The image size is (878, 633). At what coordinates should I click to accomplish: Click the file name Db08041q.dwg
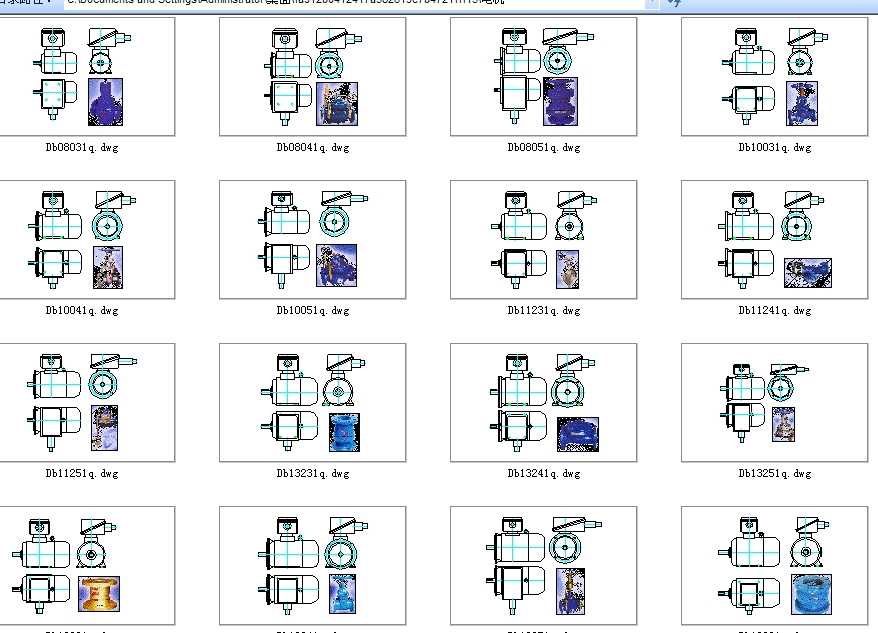pyautogui.click(x=313, y=147)
